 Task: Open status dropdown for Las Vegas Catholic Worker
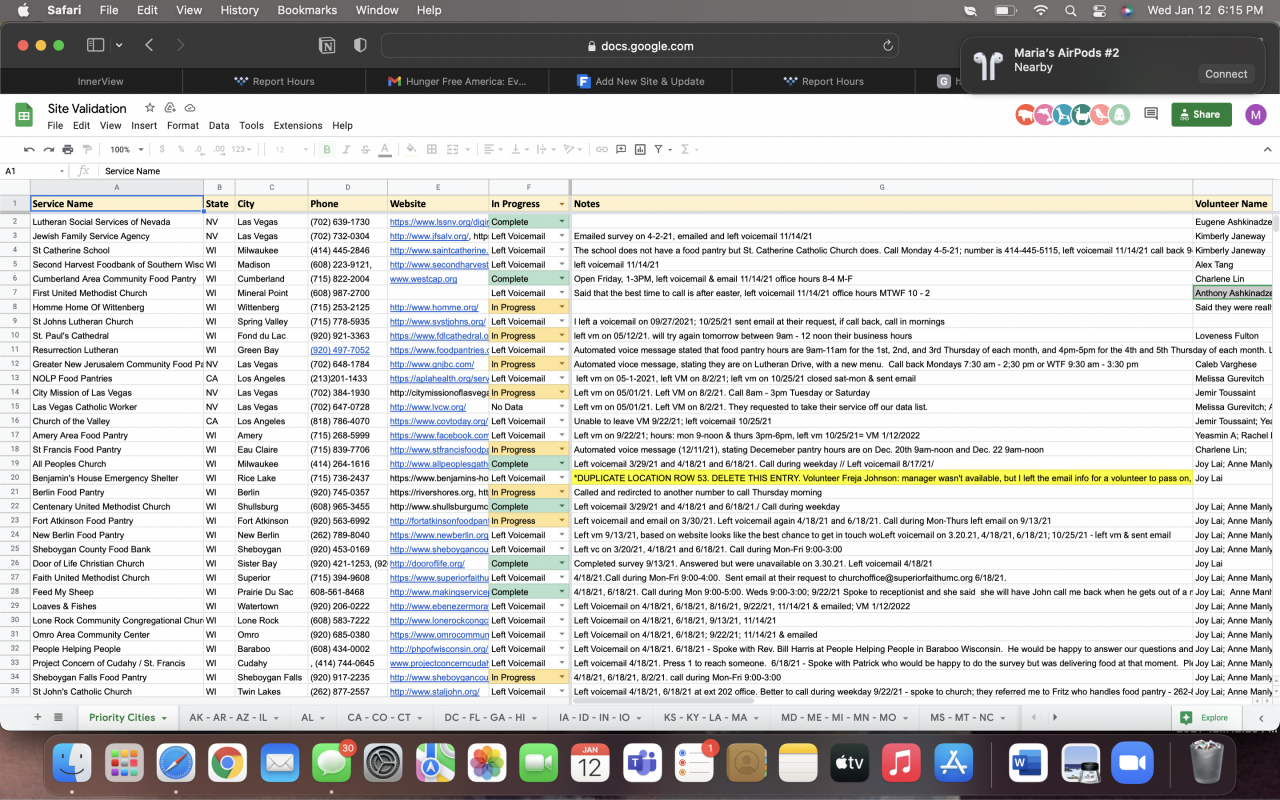click(561, 407)
